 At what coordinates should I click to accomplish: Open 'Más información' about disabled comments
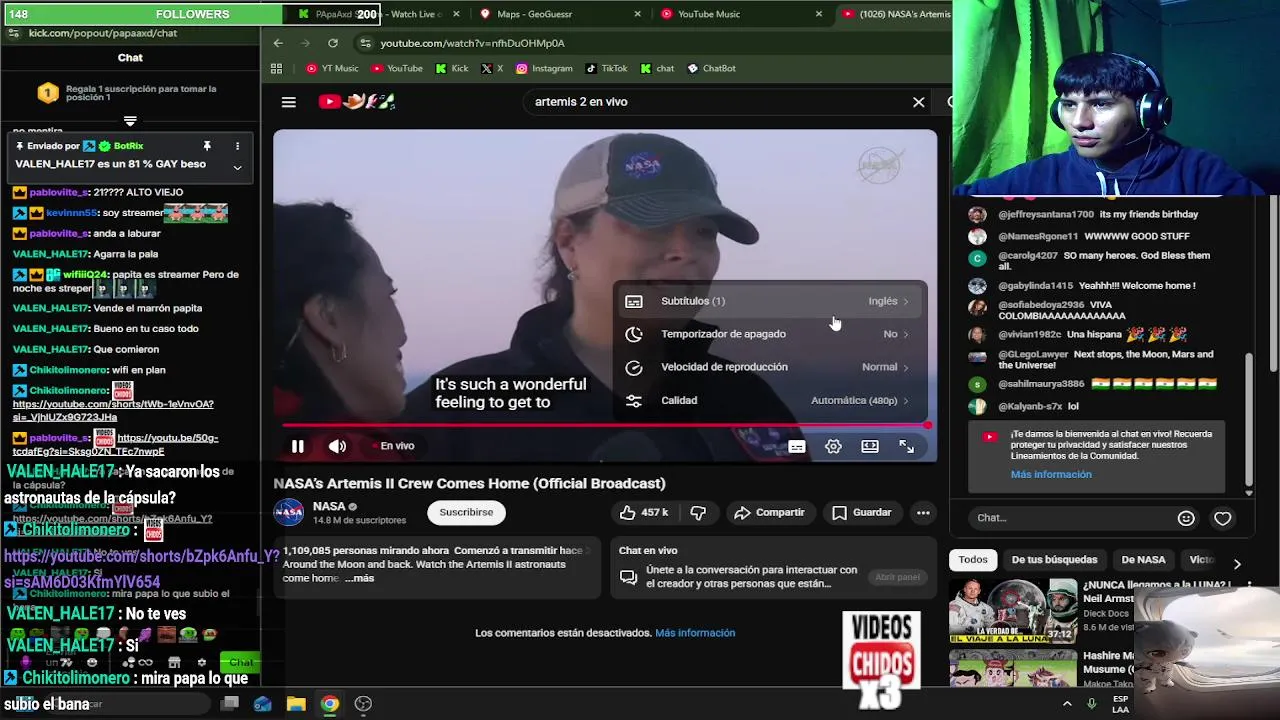tap(695, 633)
